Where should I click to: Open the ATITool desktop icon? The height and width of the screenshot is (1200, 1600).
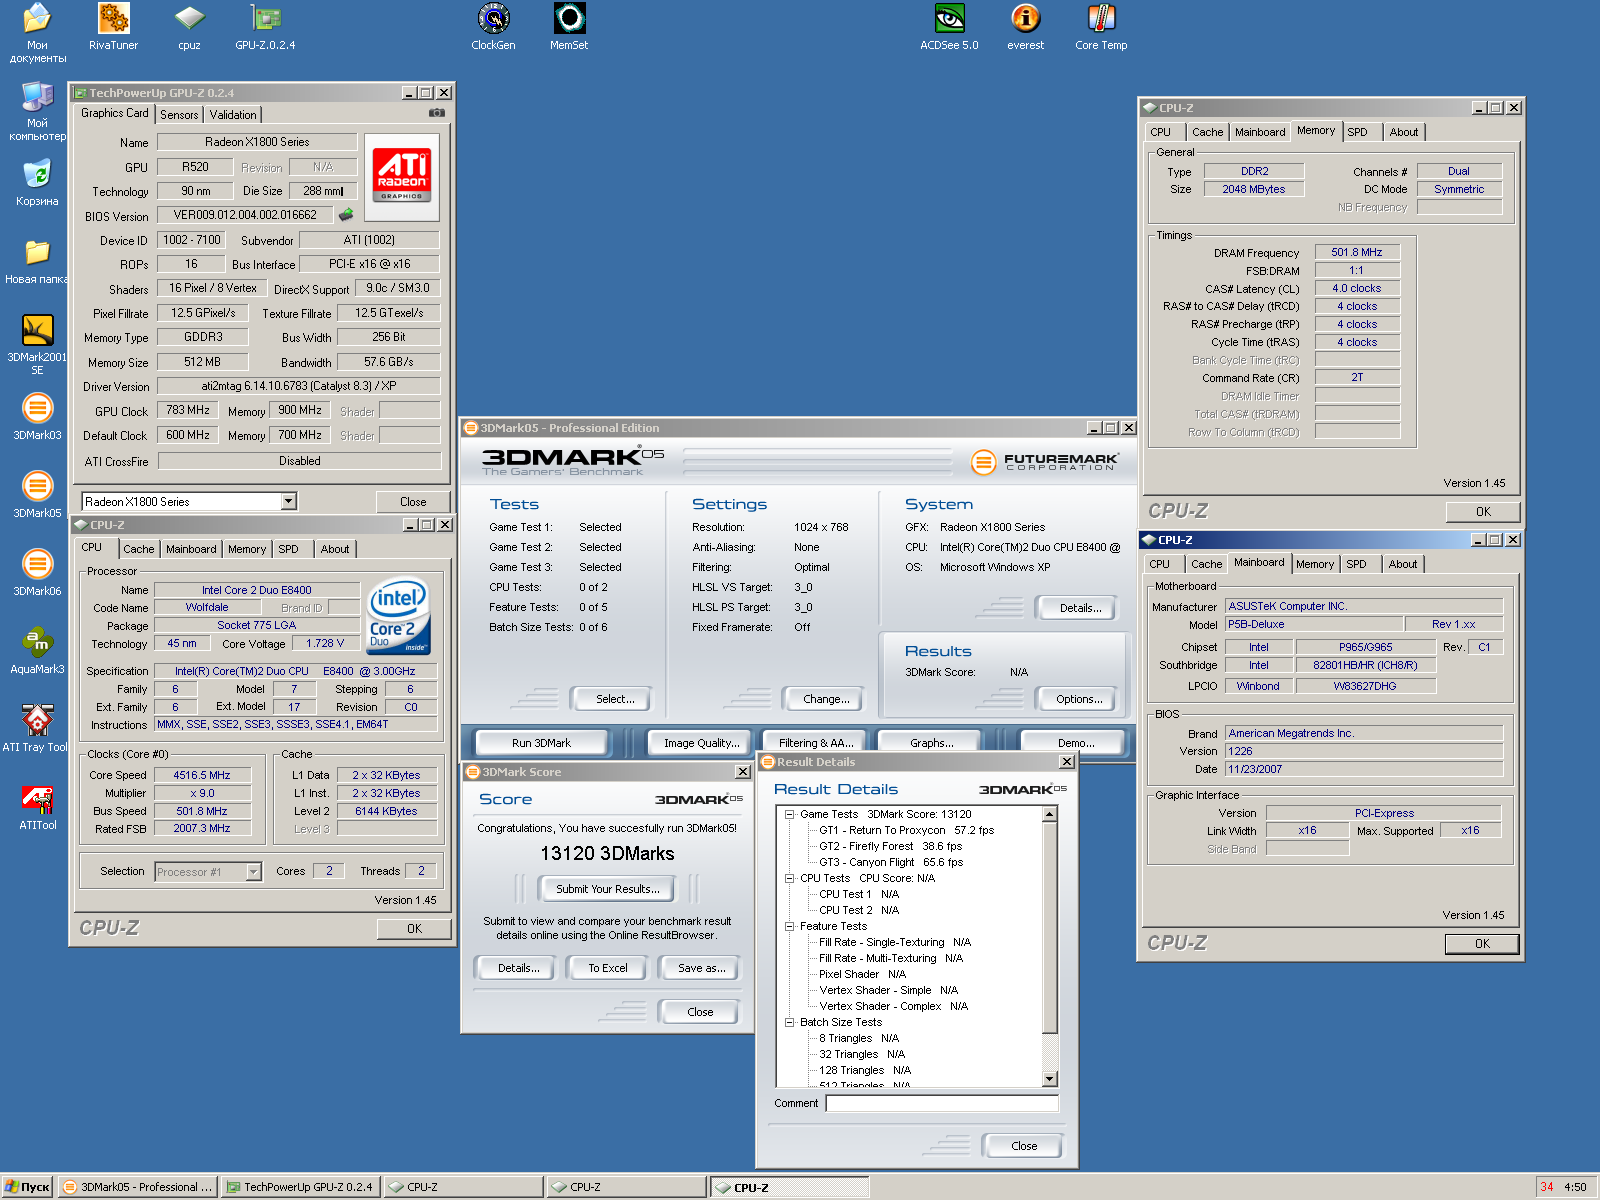37,805
